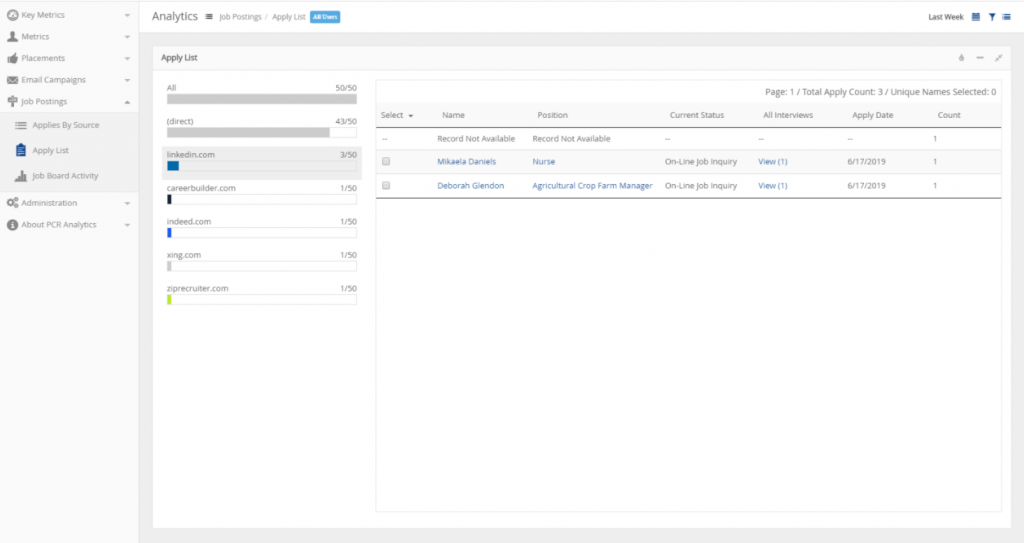Sort by the Apply Date column header
The width and height of the screenshot is (1024, 543).
click(x=872, y=115)
